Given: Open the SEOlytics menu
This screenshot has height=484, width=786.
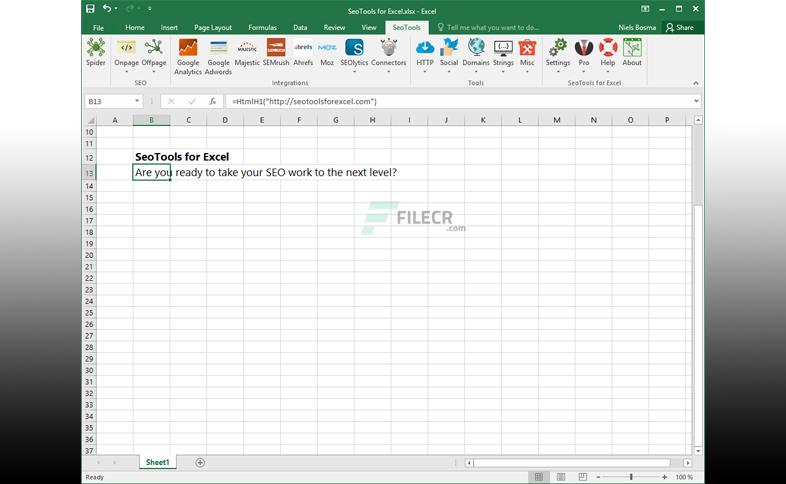Looking at the screenshot, I should click(354, 56).
